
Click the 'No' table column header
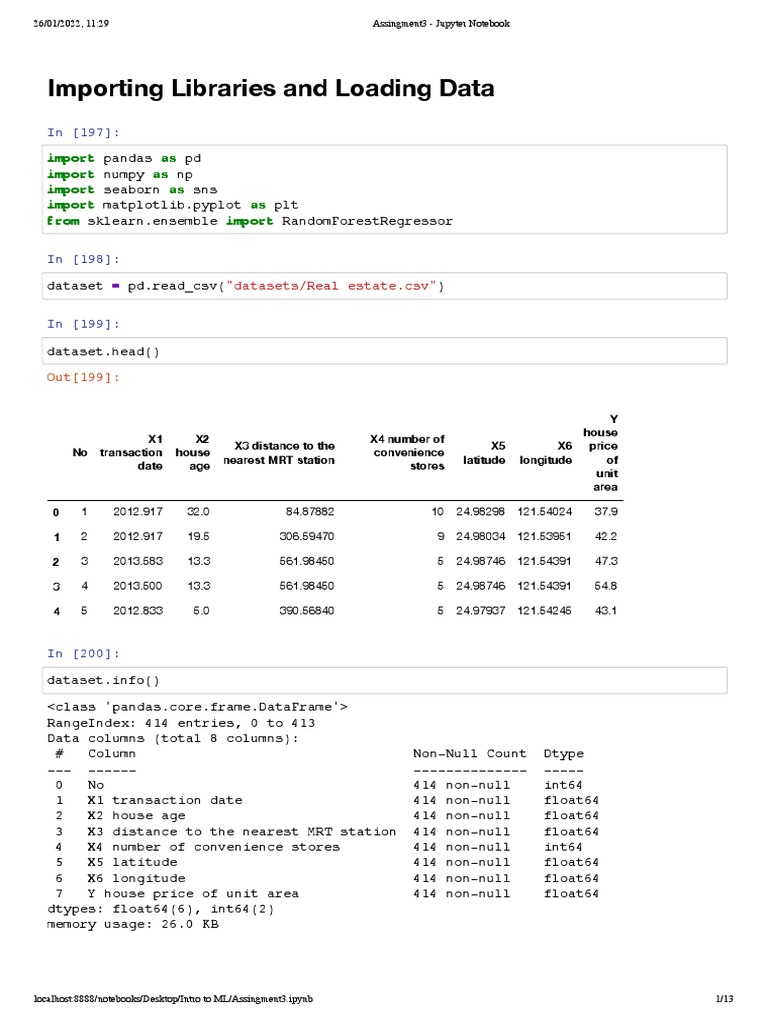[80, 452]
